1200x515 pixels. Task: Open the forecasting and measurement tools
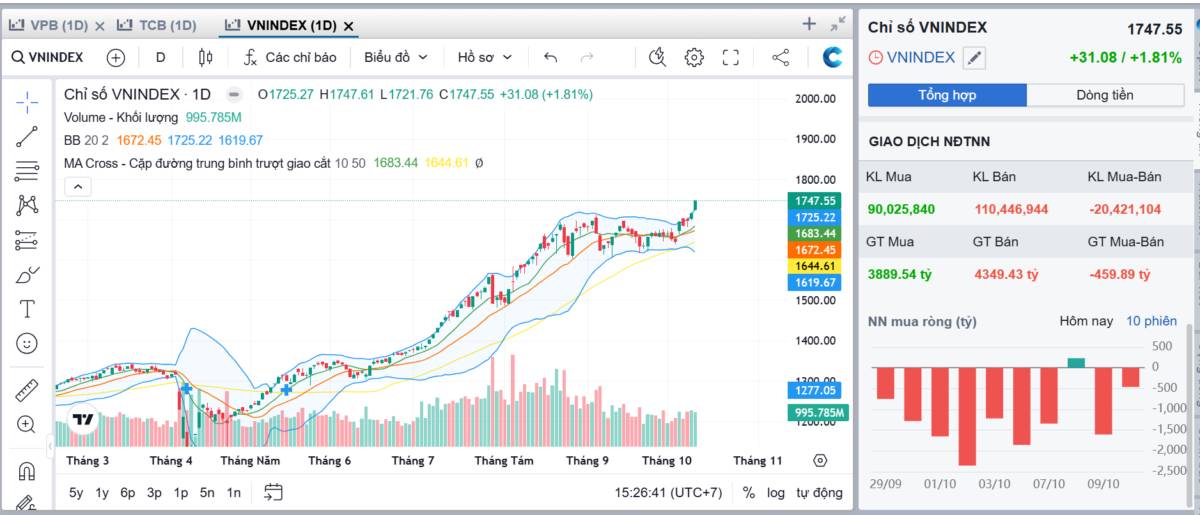point(27,240)
